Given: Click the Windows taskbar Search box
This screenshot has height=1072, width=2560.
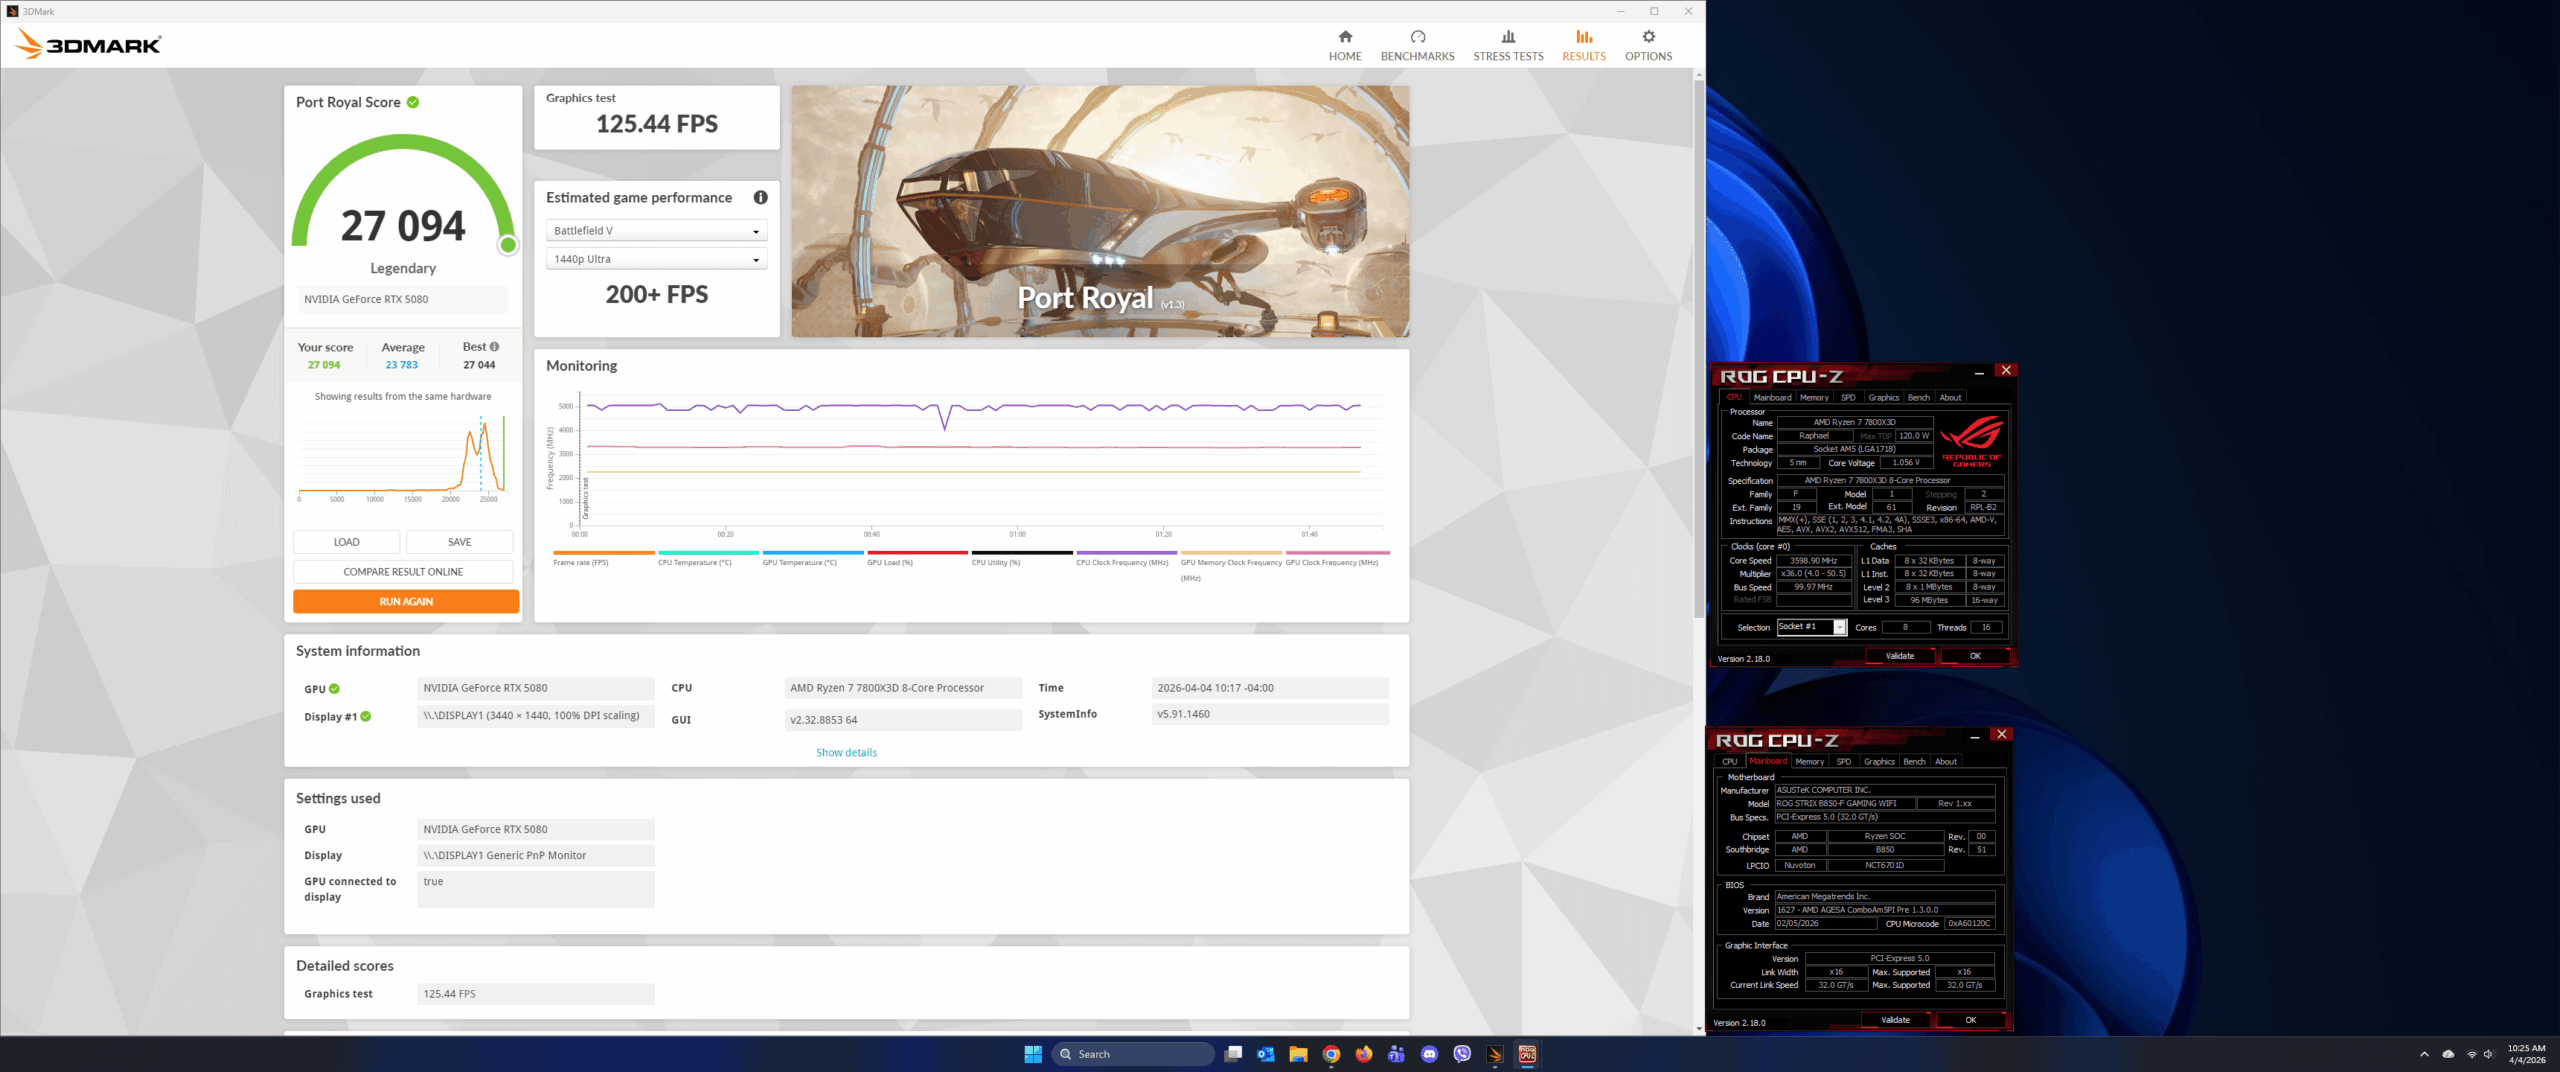Looking at the screenshot, I should pos(1133,1054).
